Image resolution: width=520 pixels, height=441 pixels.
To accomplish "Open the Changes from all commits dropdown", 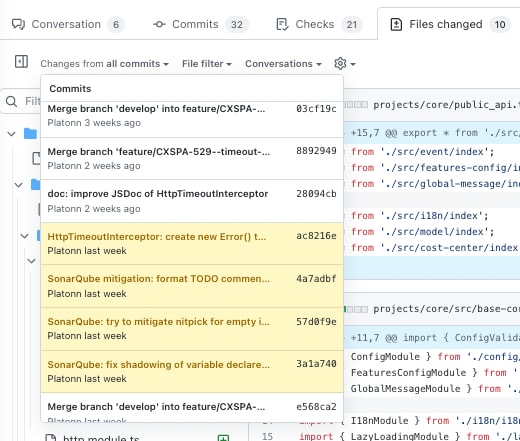I will 104,64.
